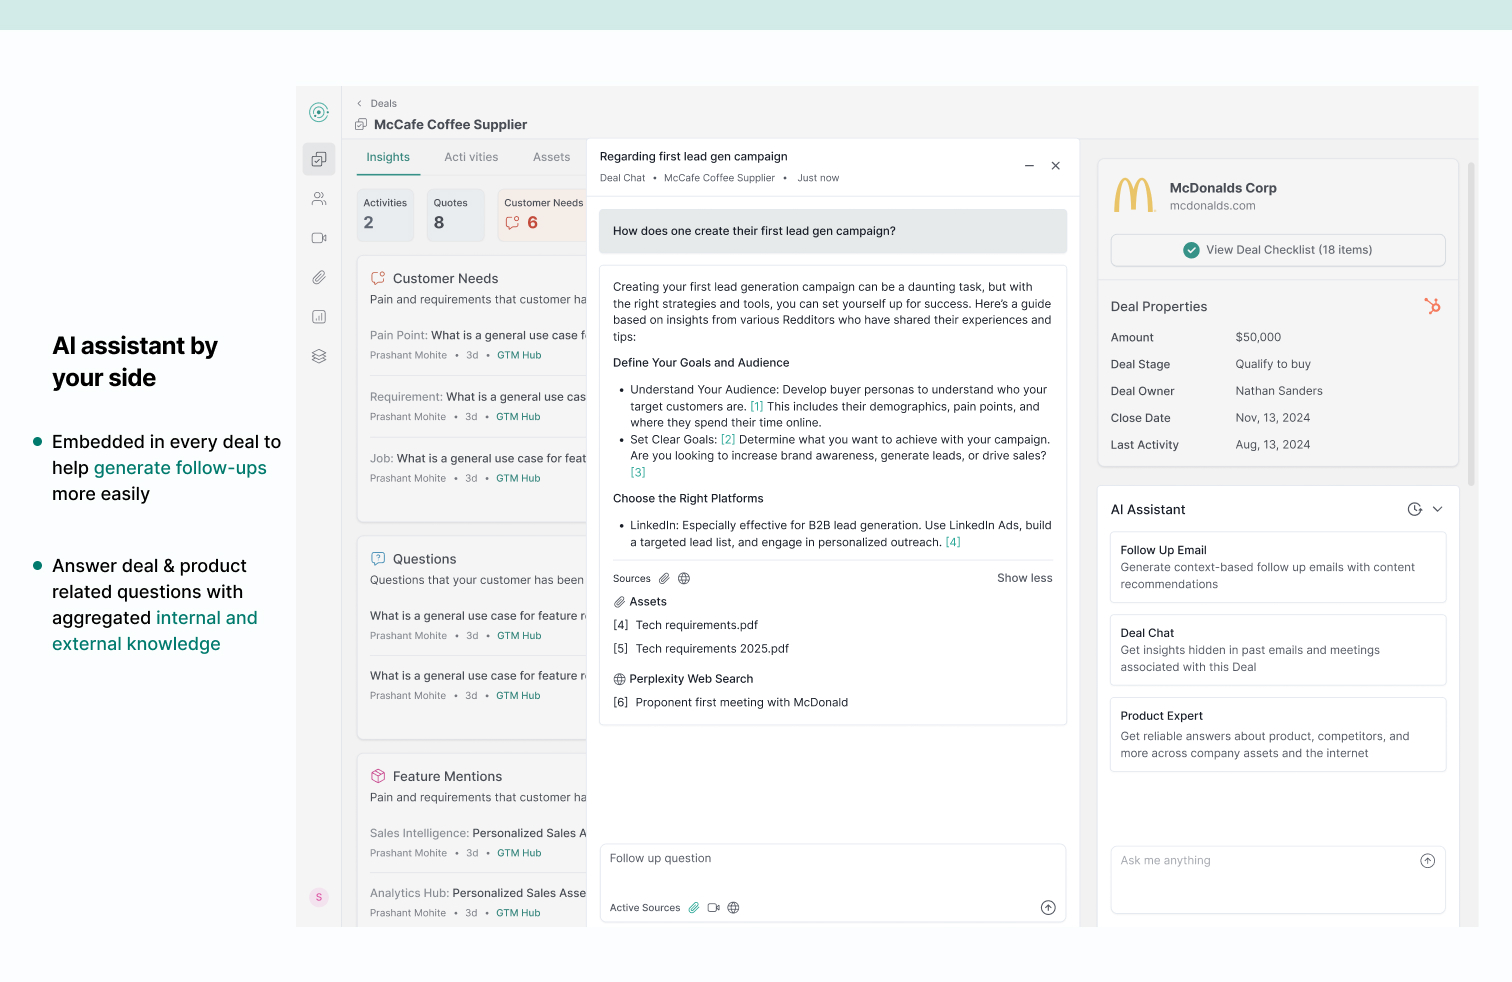Switch to the Activities tab
Image resolution: width=1512 pixels, height=982 pixels.
click(471, 157)
